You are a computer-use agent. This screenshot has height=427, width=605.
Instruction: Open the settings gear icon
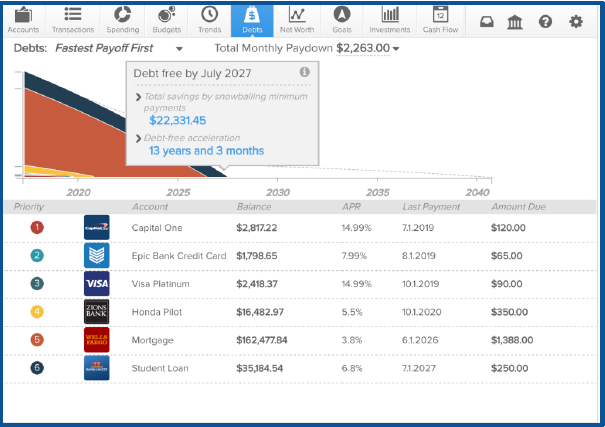tap(576, 22)
